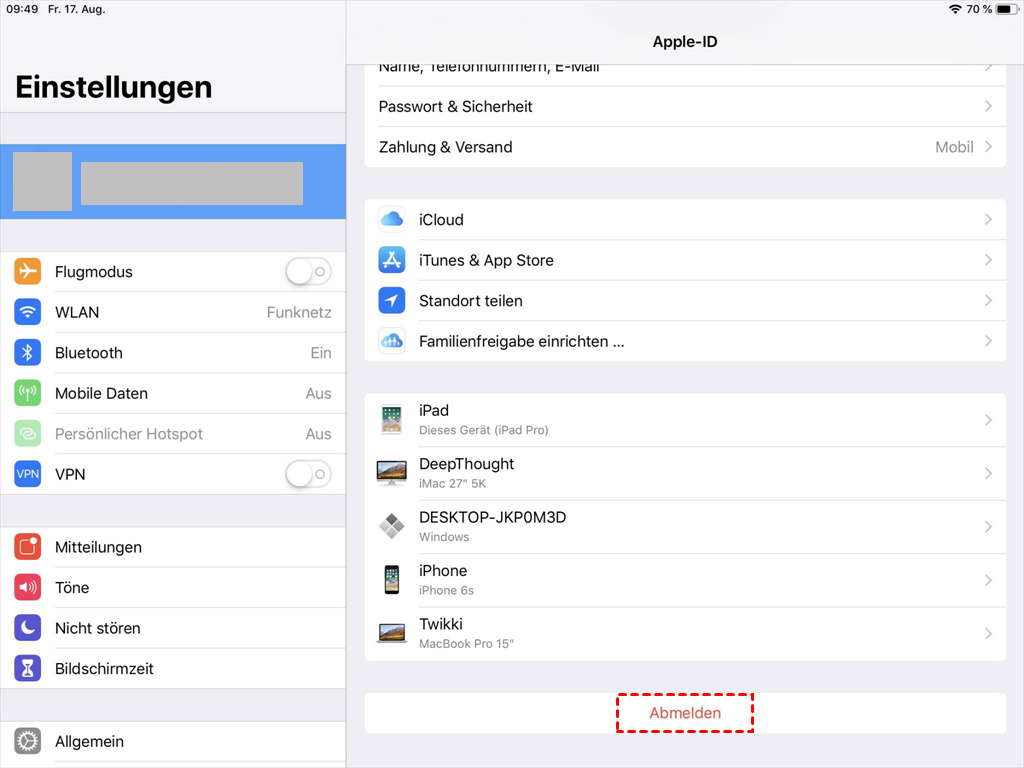Tap the Bluetooth icon in sidebar
The width and height of the screenshot is (1024, 768).
coord(28,353)
